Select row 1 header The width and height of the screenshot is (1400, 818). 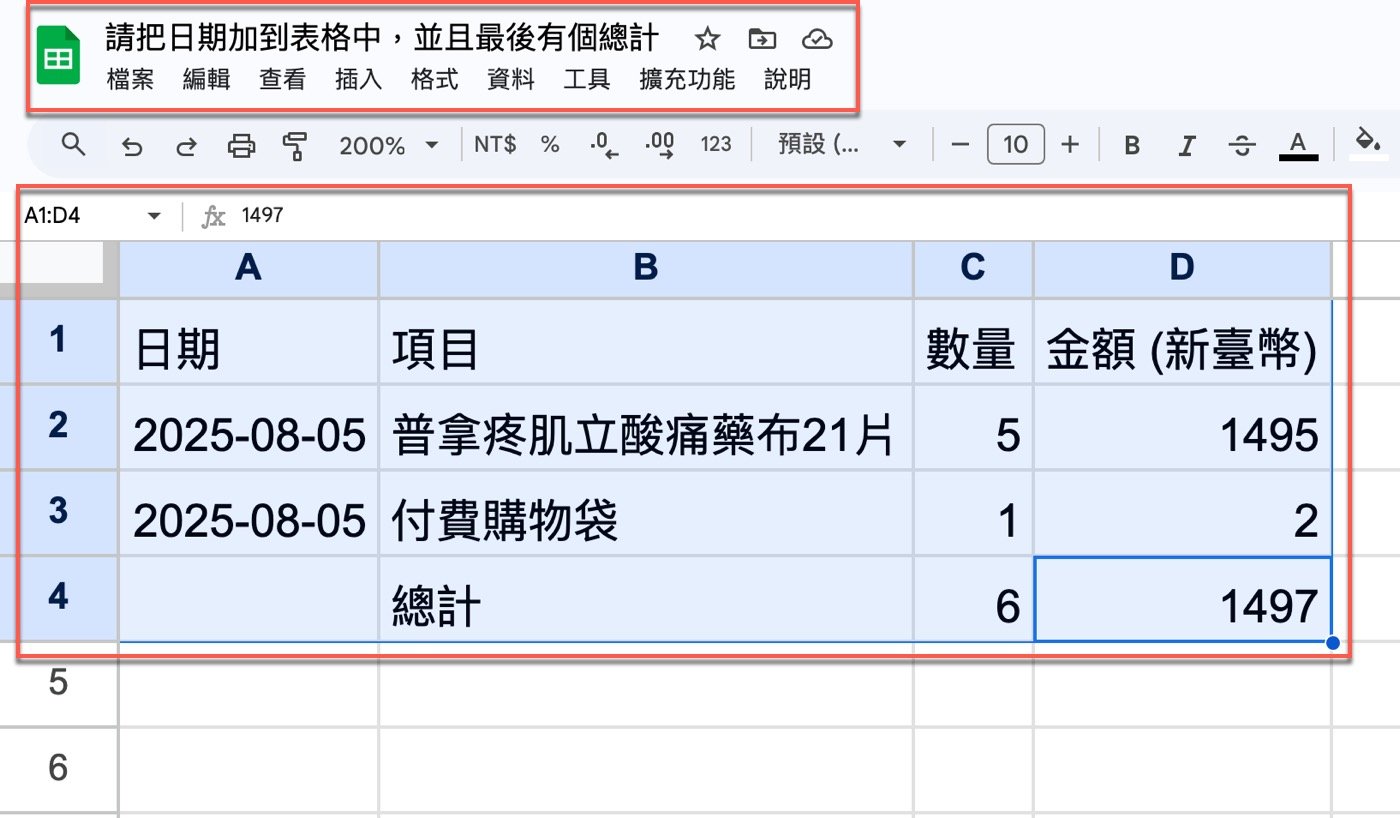[x=58, y=340]
